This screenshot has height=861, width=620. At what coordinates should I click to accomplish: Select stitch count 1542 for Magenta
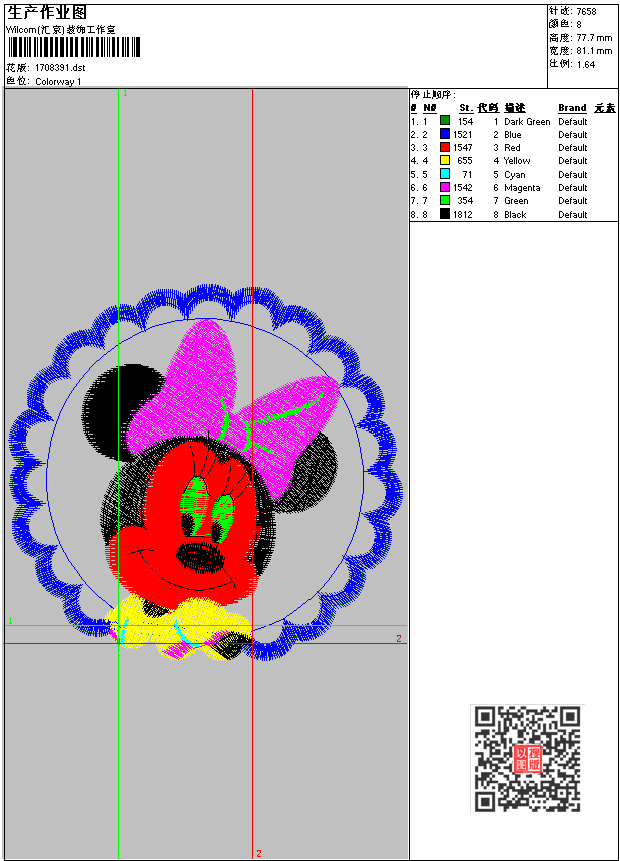[x=462, y=188]
